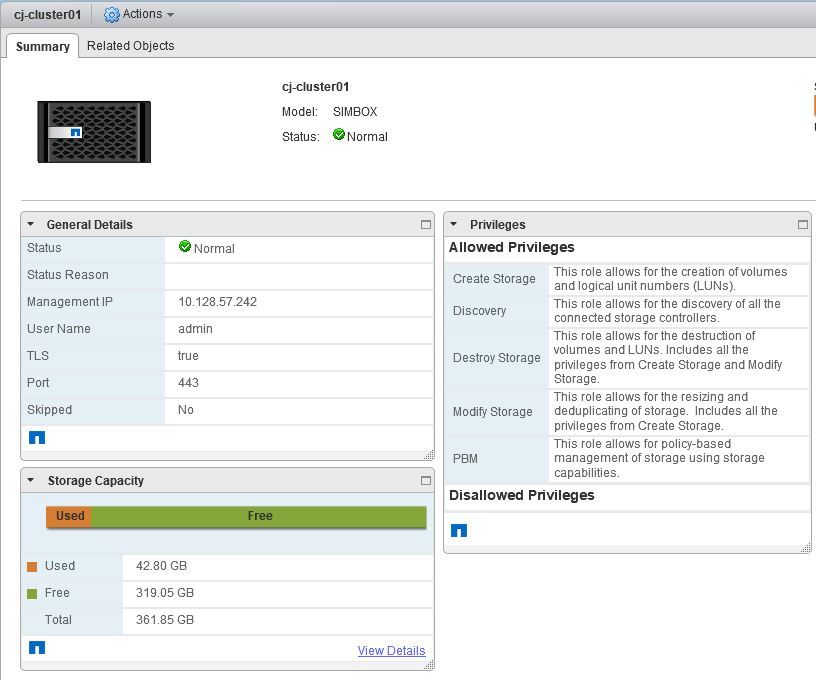Collapse the Privileges section

point(454,225)
